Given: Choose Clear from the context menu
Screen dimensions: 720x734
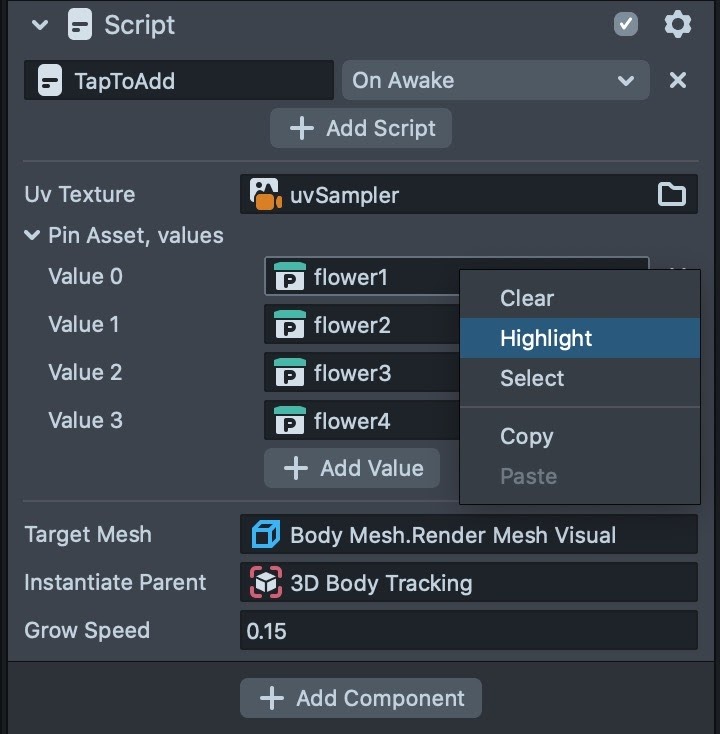Looking at the screenshot, I should (527, 298).
